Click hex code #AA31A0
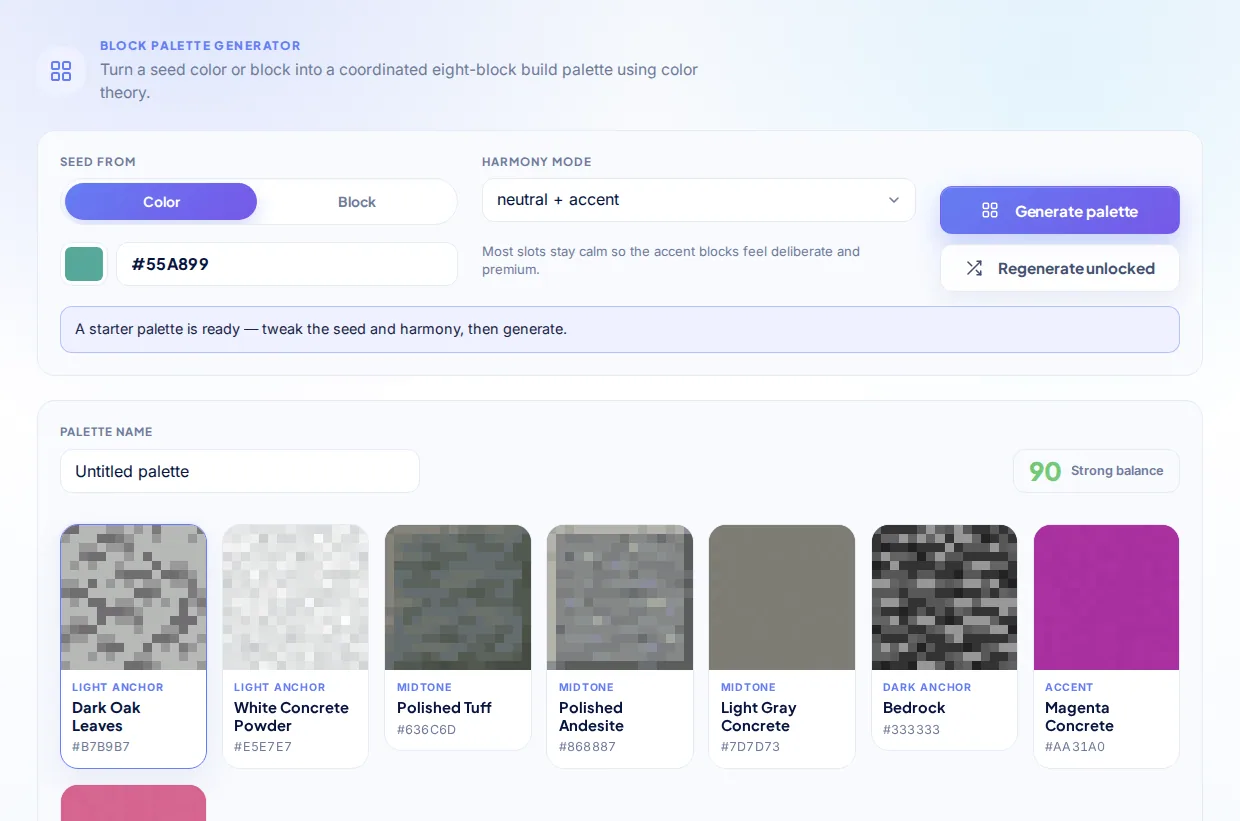 1075,747
